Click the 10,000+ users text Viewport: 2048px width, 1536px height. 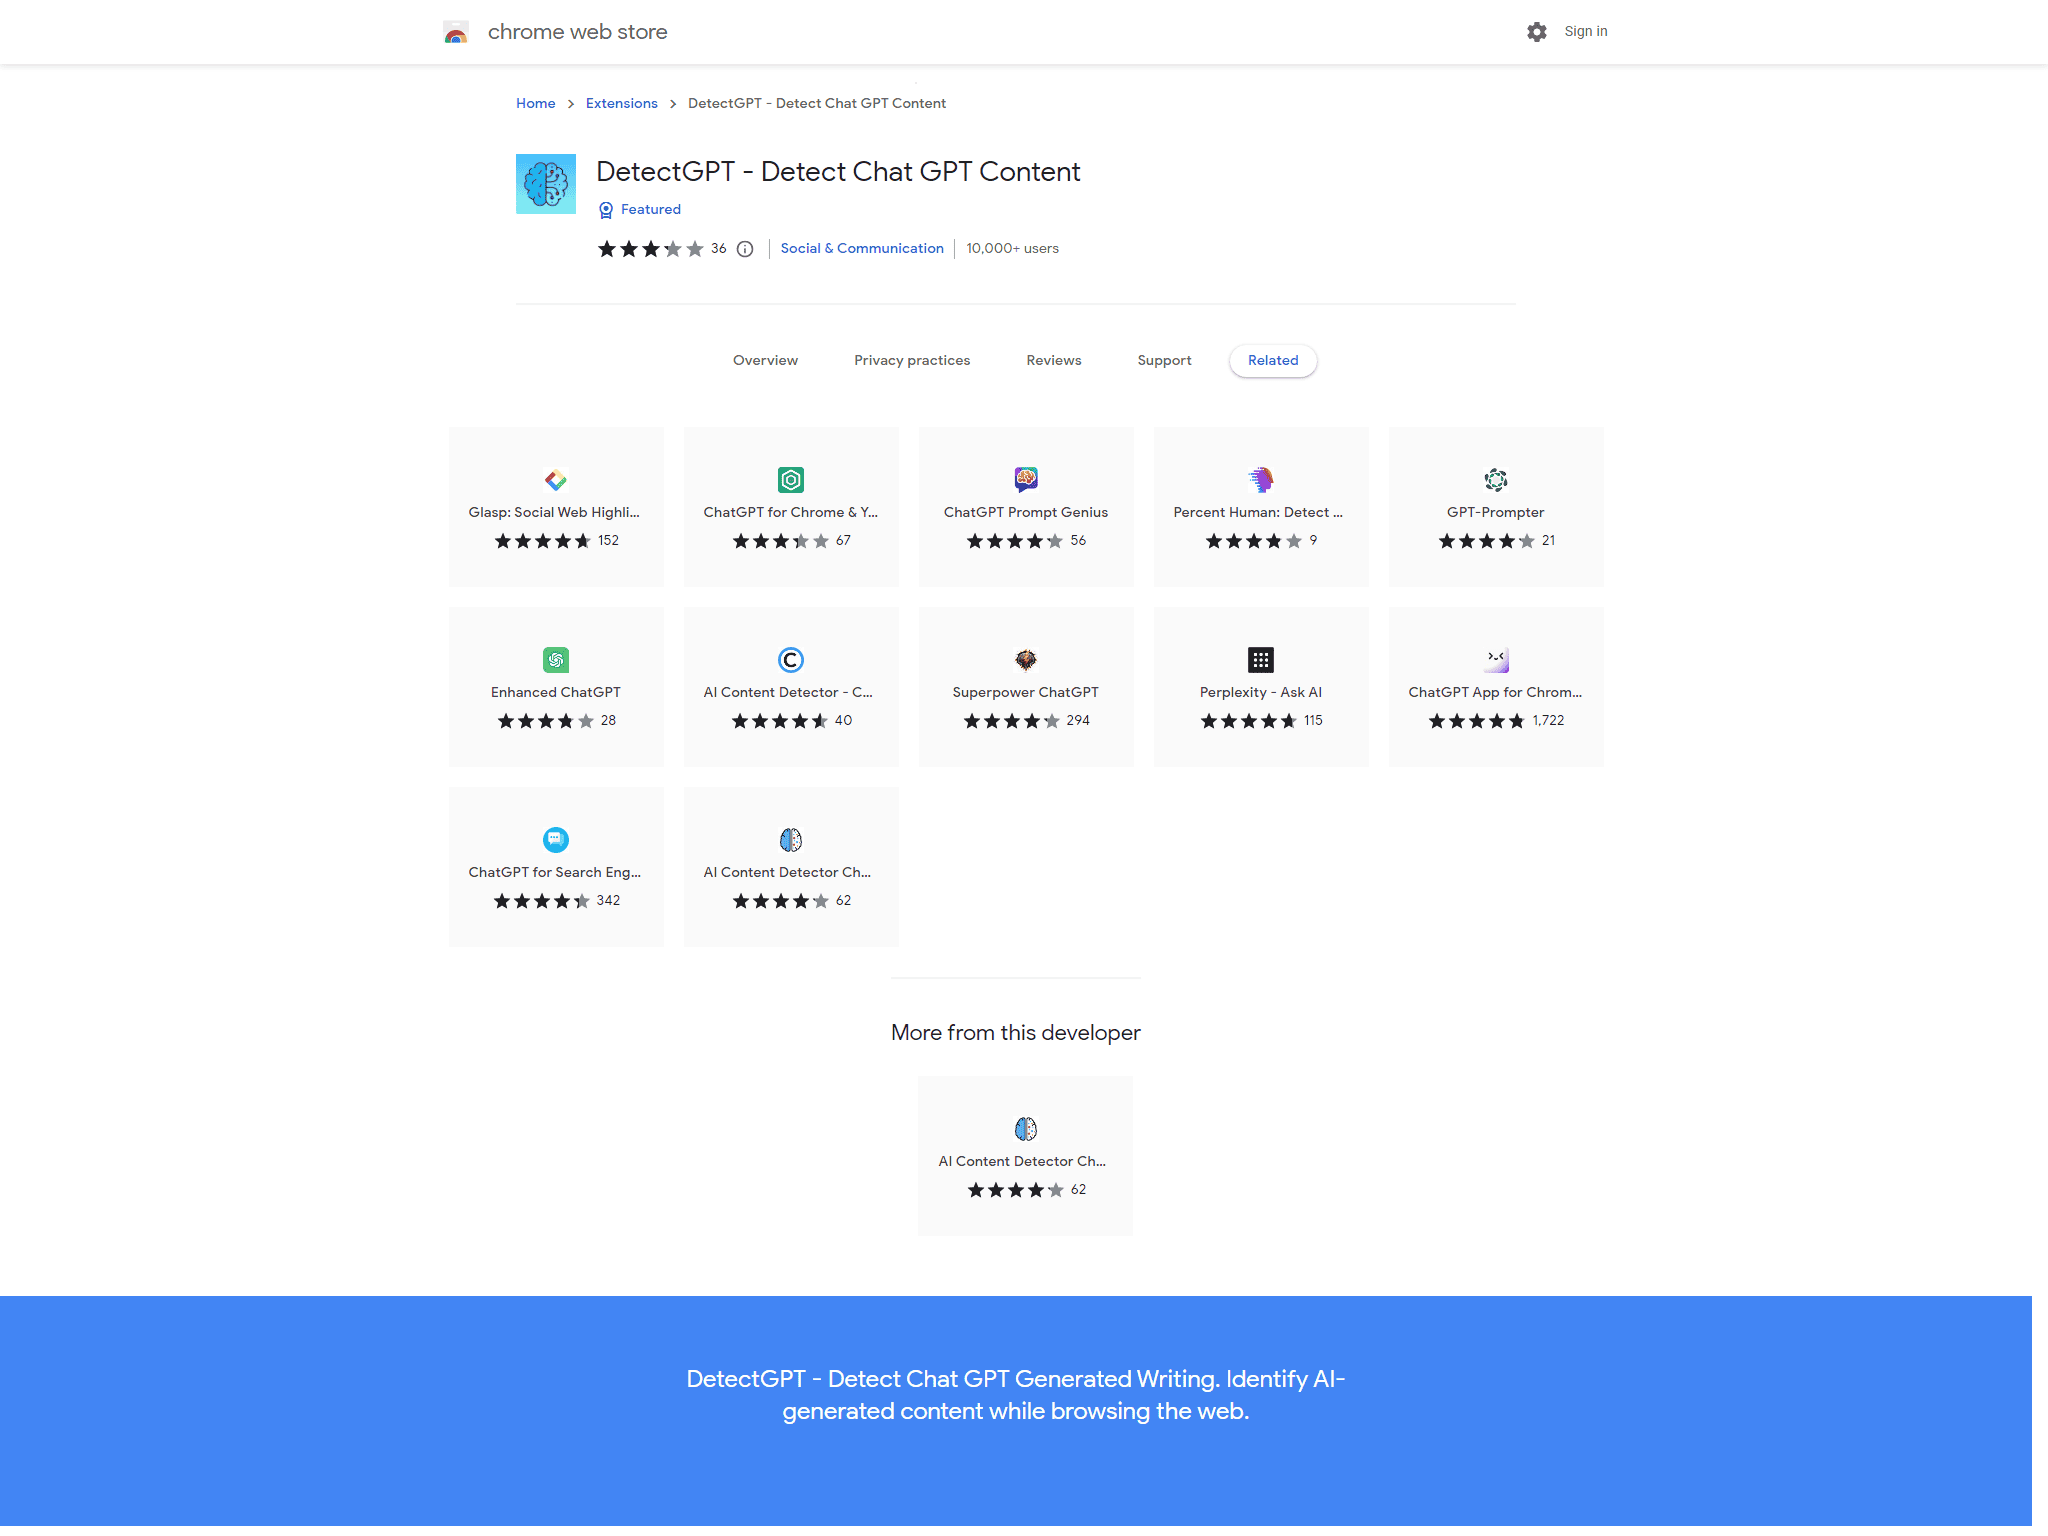(x=1012, y=249)
